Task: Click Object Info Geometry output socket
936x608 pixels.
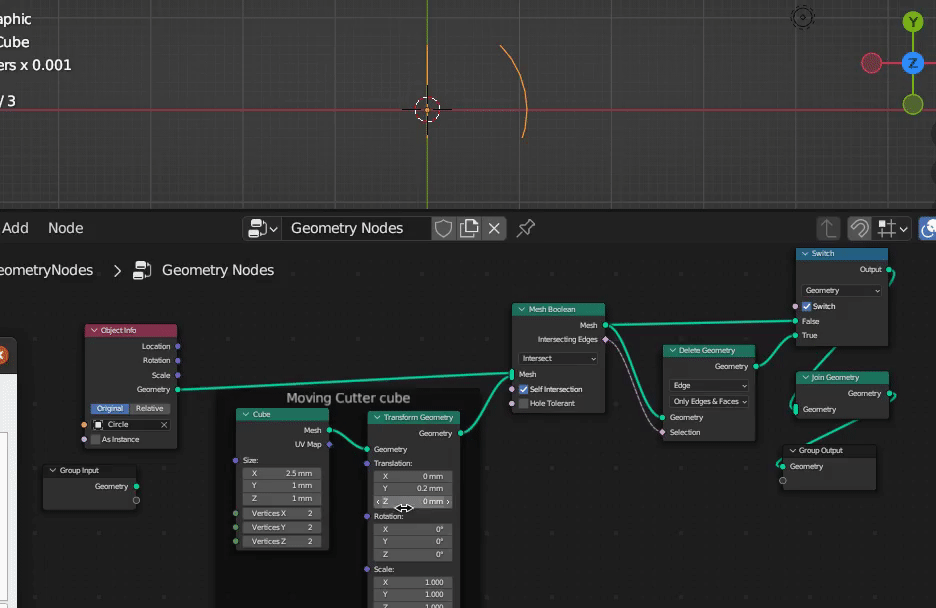Action: tap(178, 390)
